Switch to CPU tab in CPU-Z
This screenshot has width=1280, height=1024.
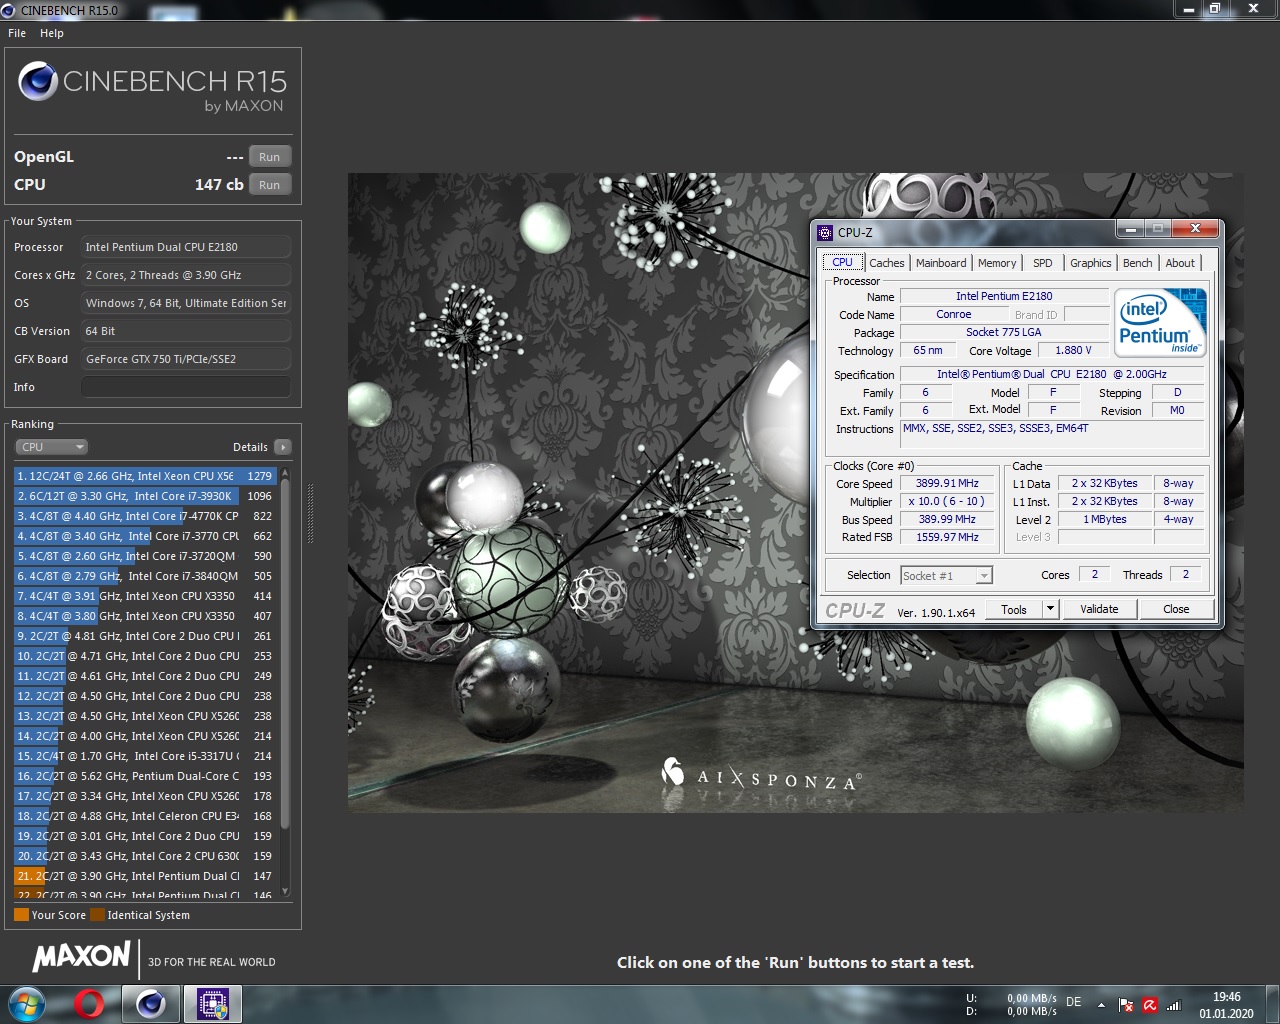[843, 262]
